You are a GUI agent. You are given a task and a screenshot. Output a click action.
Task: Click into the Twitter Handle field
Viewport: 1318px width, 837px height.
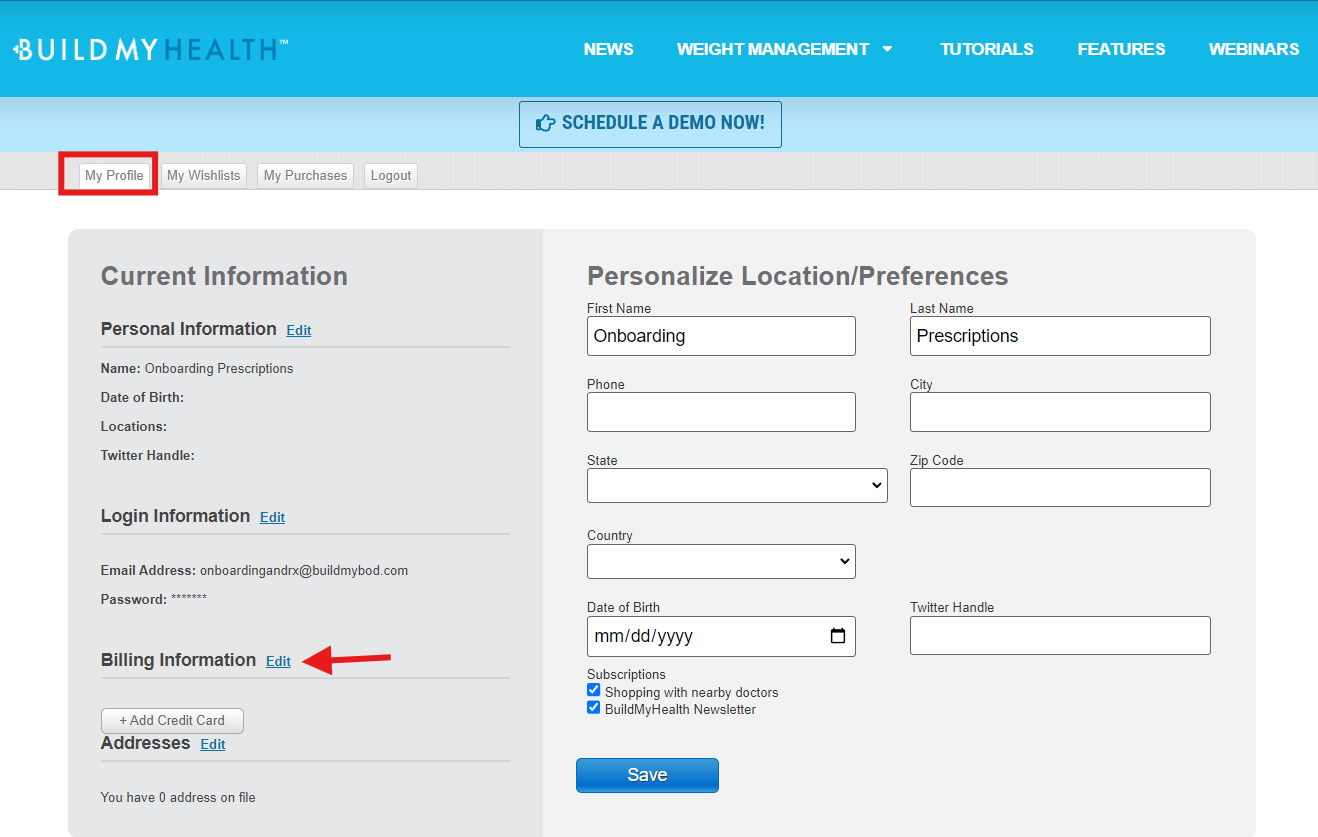[x=1060, y=636]
